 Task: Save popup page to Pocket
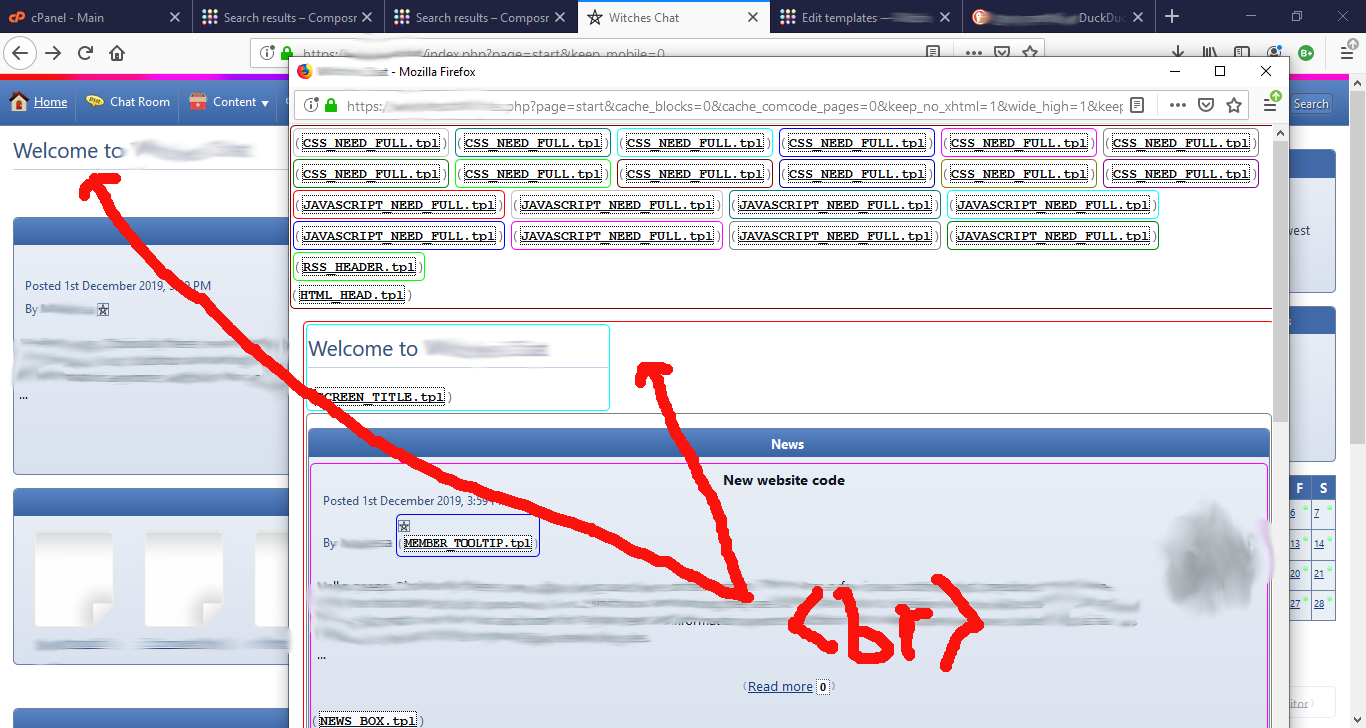point(1206,105)
